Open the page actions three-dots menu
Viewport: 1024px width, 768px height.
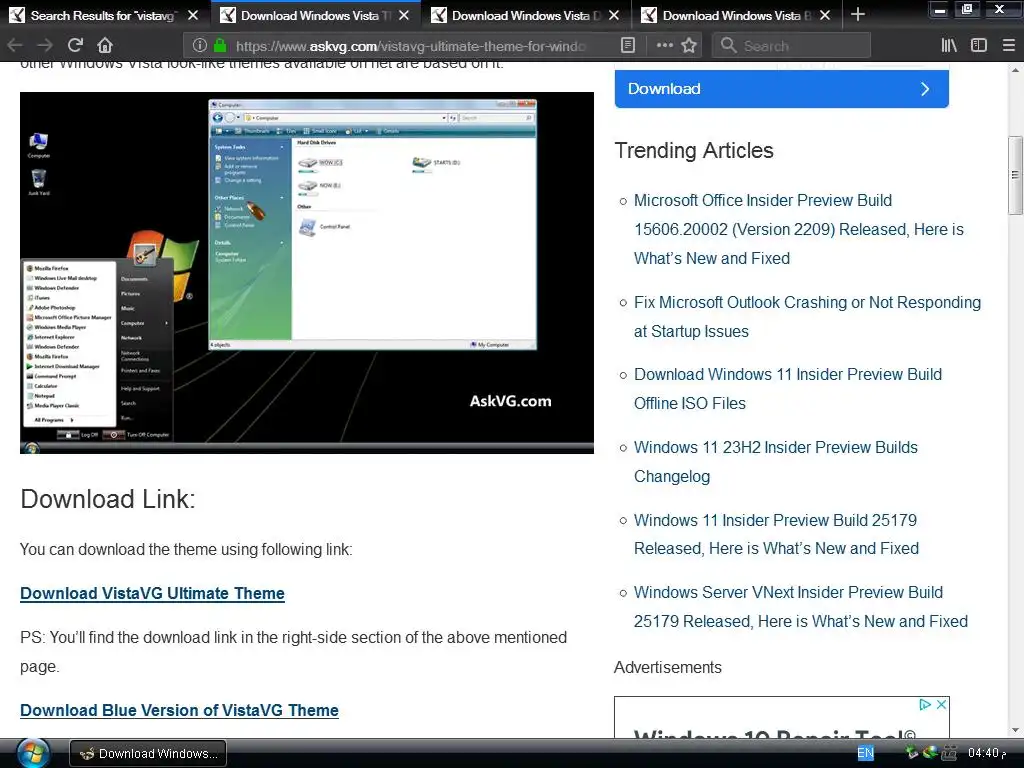tap(664, 45)
